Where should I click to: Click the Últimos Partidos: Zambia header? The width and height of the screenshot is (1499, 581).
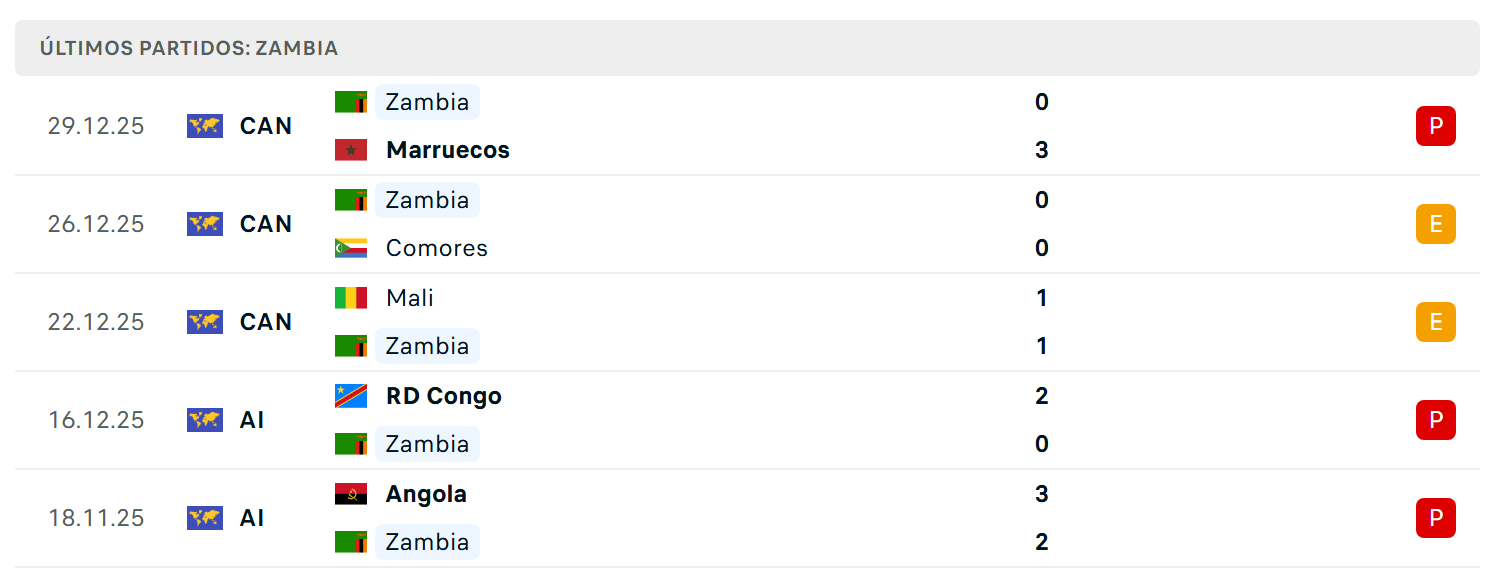(x=747, y=48)
